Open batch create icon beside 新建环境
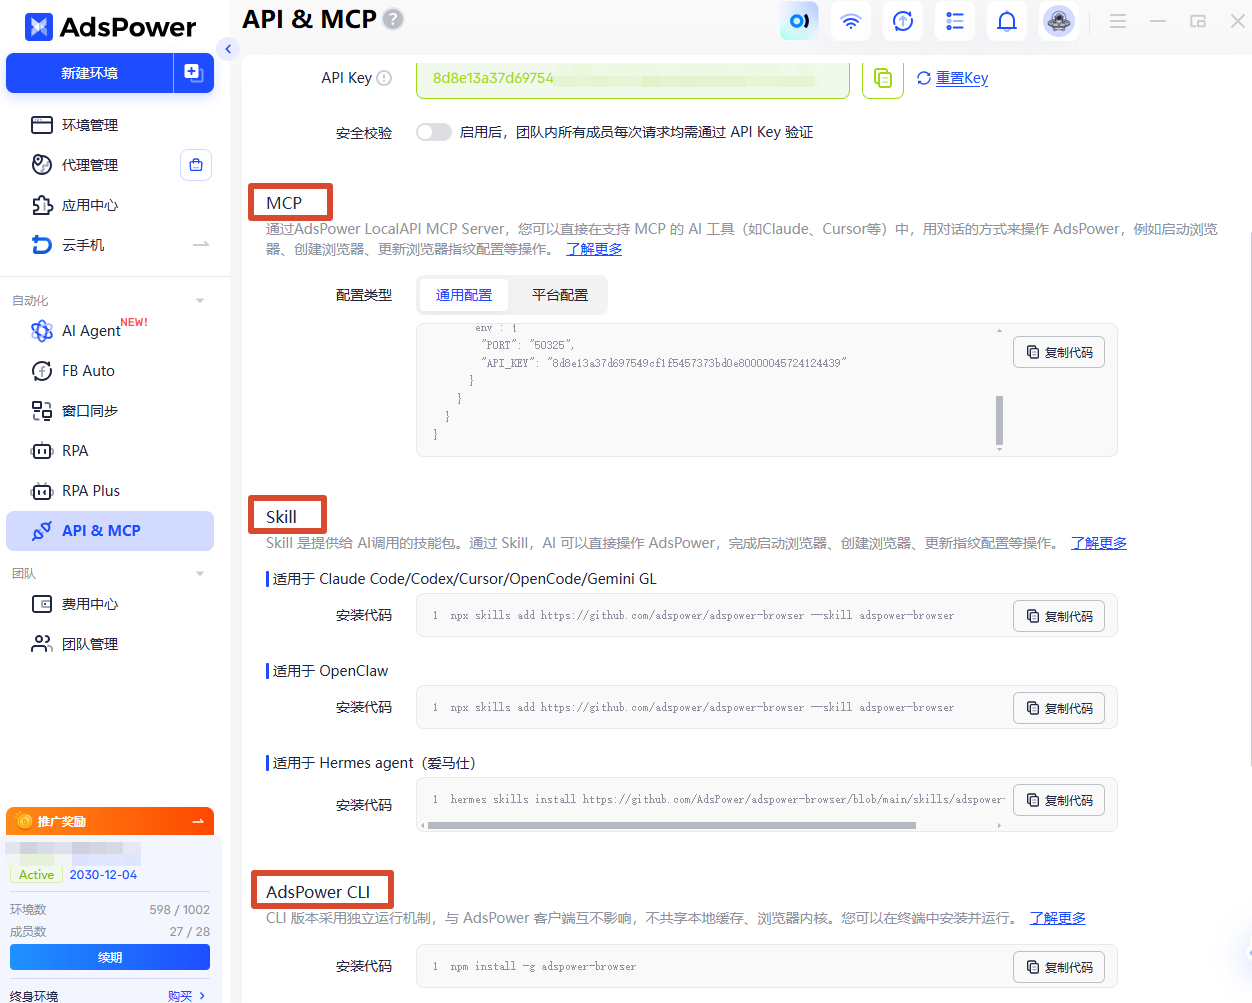This screenshot has height=1003, width=1252. click(x=194, y=73)
